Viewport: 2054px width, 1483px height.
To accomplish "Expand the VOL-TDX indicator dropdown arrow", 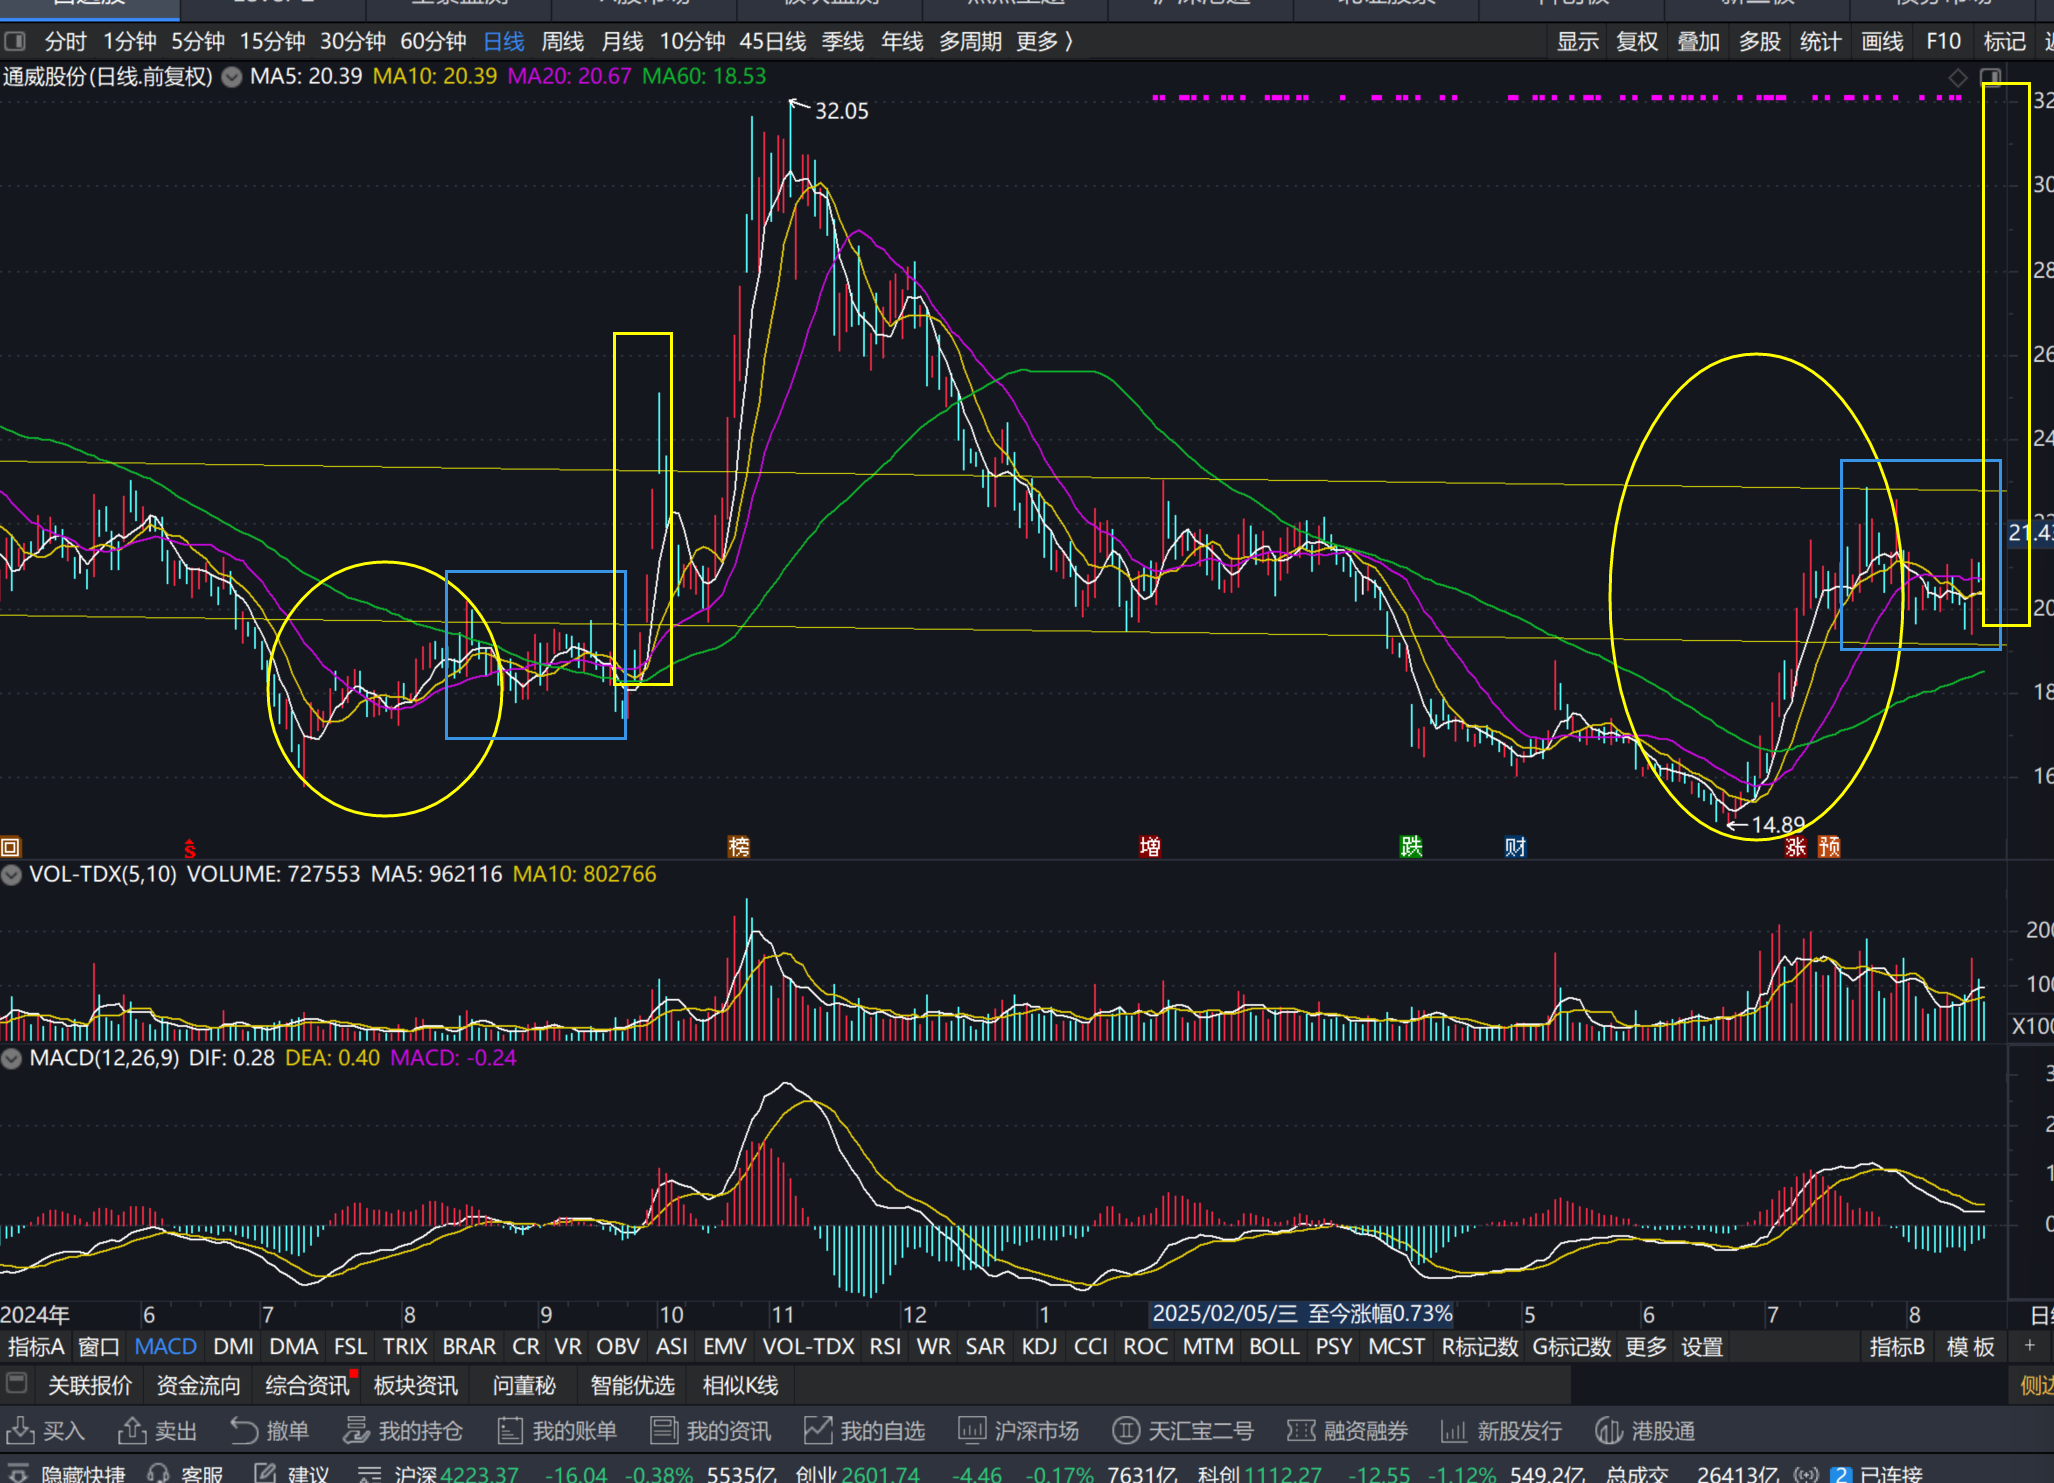I will [x=12, y=875].
